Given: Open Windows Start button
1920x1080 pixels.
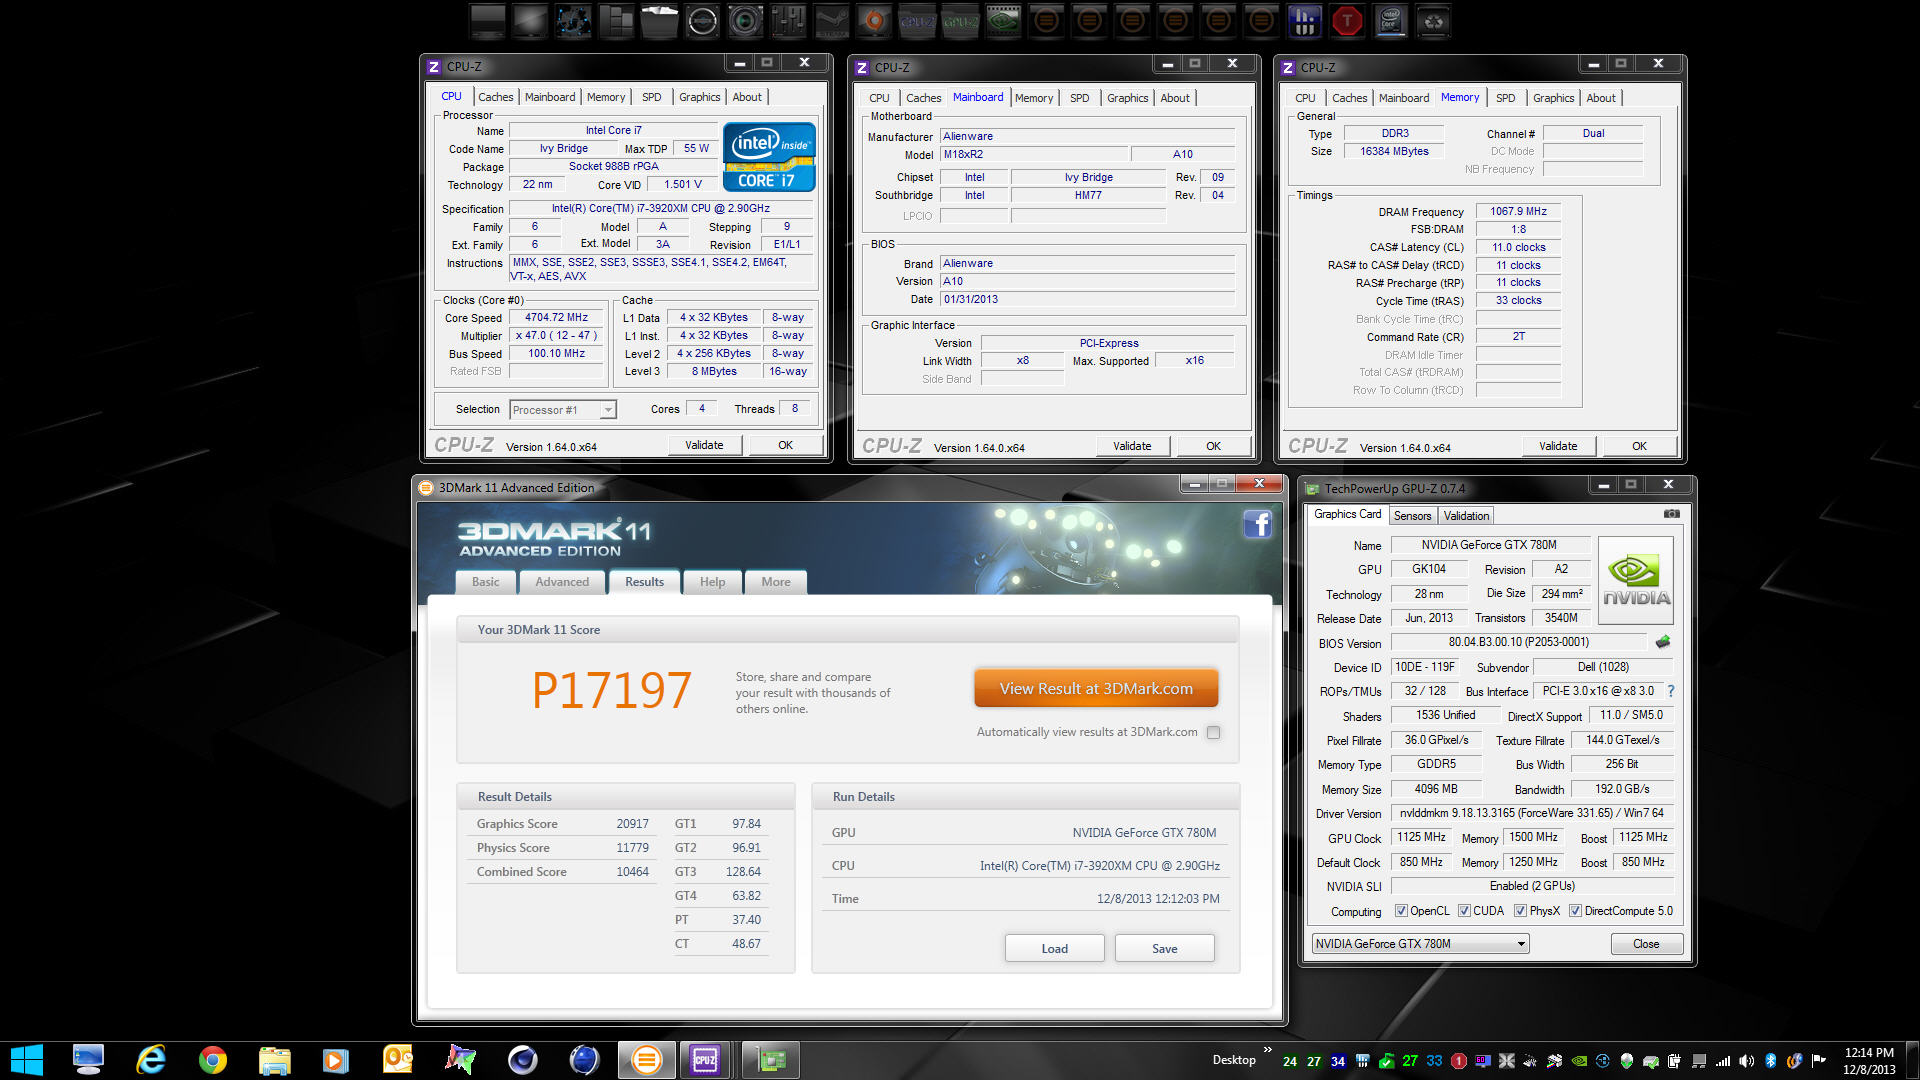Looking at the screenshot, I should pyautogui.click(x=27, y=1060).
